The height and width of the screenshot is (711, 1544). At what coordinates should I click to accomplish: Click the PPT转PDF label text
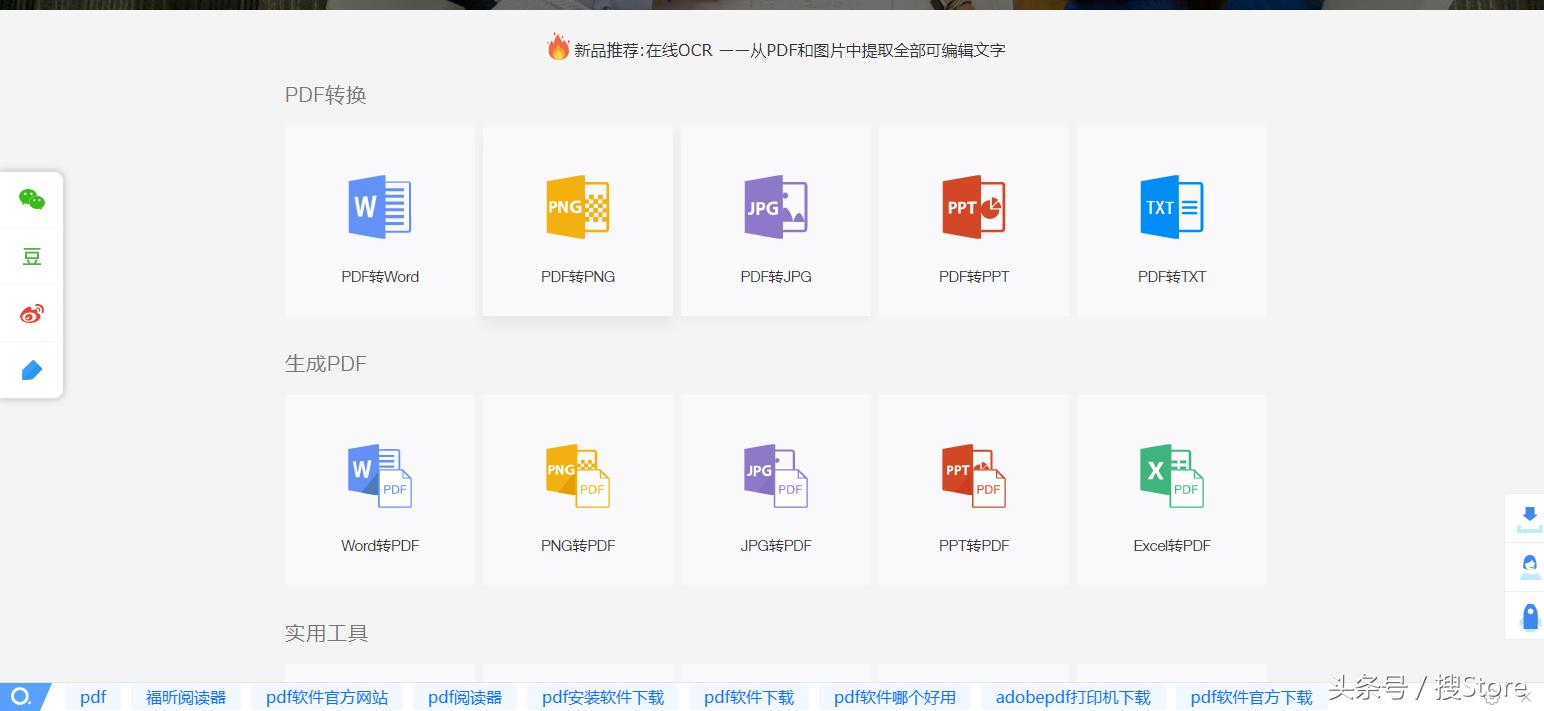pos(974,546)
